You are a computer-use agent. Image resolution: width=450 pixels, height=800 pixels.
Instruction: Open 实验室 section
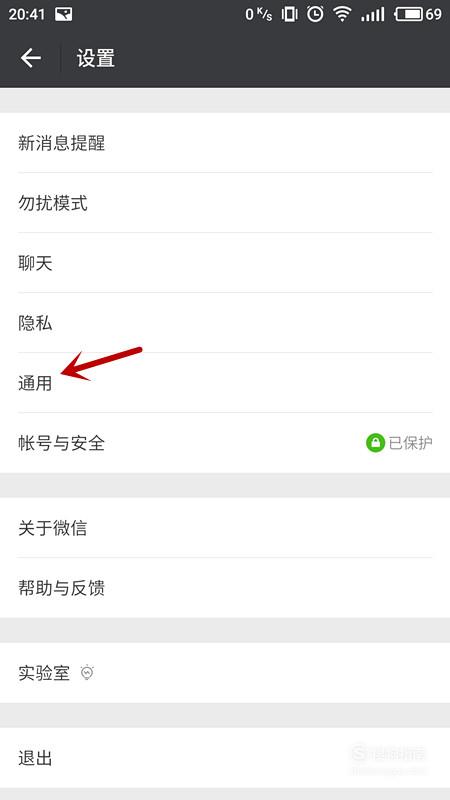[x=225, y=673]
